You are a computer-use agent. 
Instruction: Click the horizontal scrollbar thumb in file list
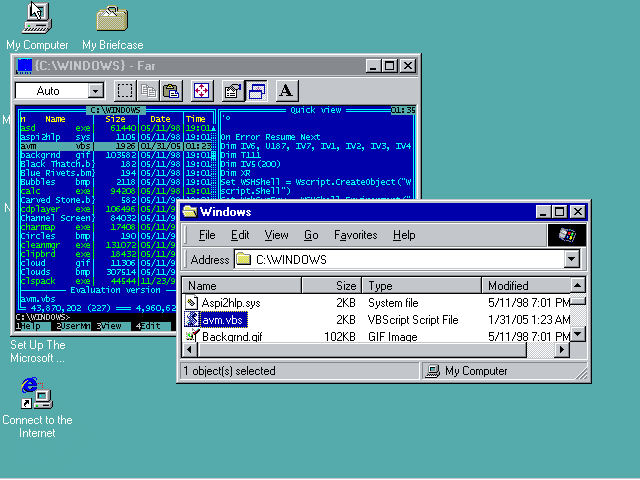pyautogui.click(x=362, y=350)
